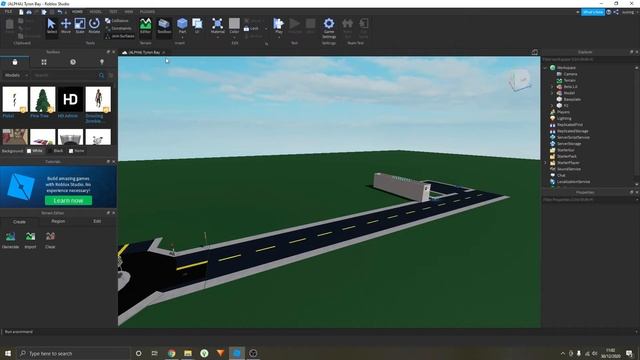Select the Pine Tree model thumbnail
The image size is (640, 360).
click(x=42, y=99)
